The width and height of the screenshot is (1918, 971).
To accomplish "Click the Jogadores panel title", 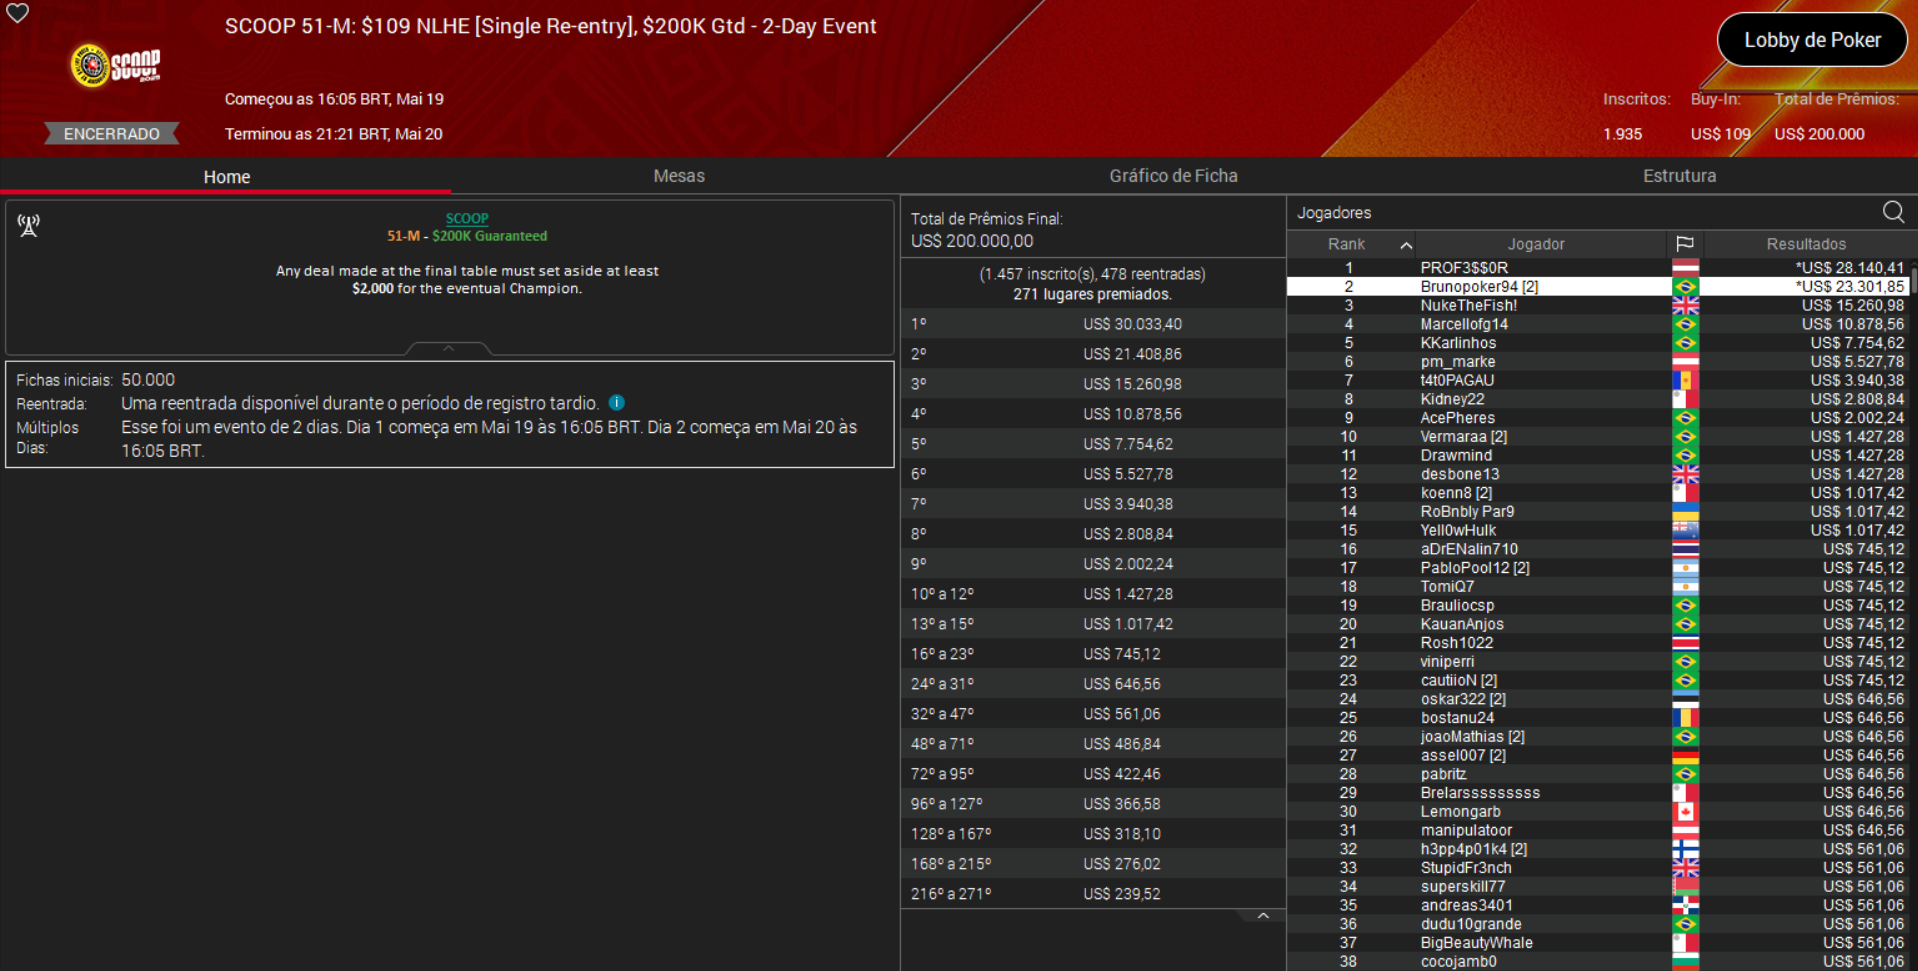I will pyautogui.click(x=1334, y=213).
